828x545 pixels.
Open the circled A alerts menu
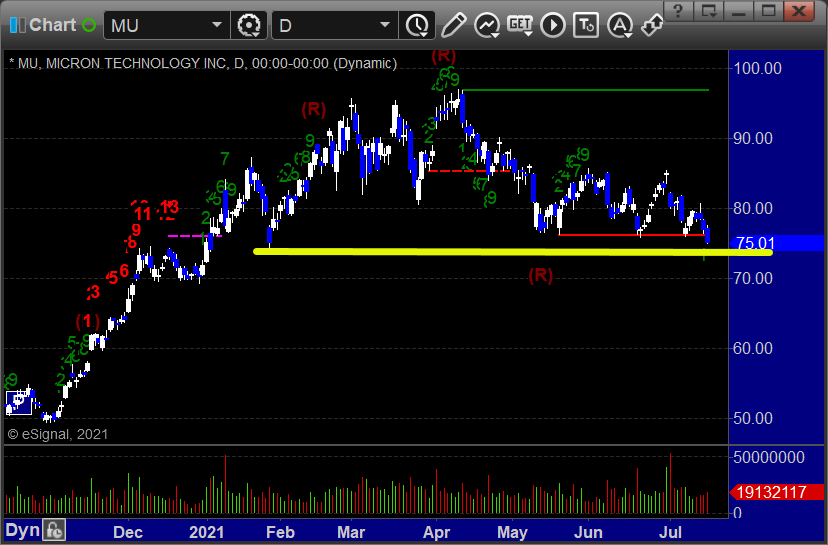(x=620, y=25)
